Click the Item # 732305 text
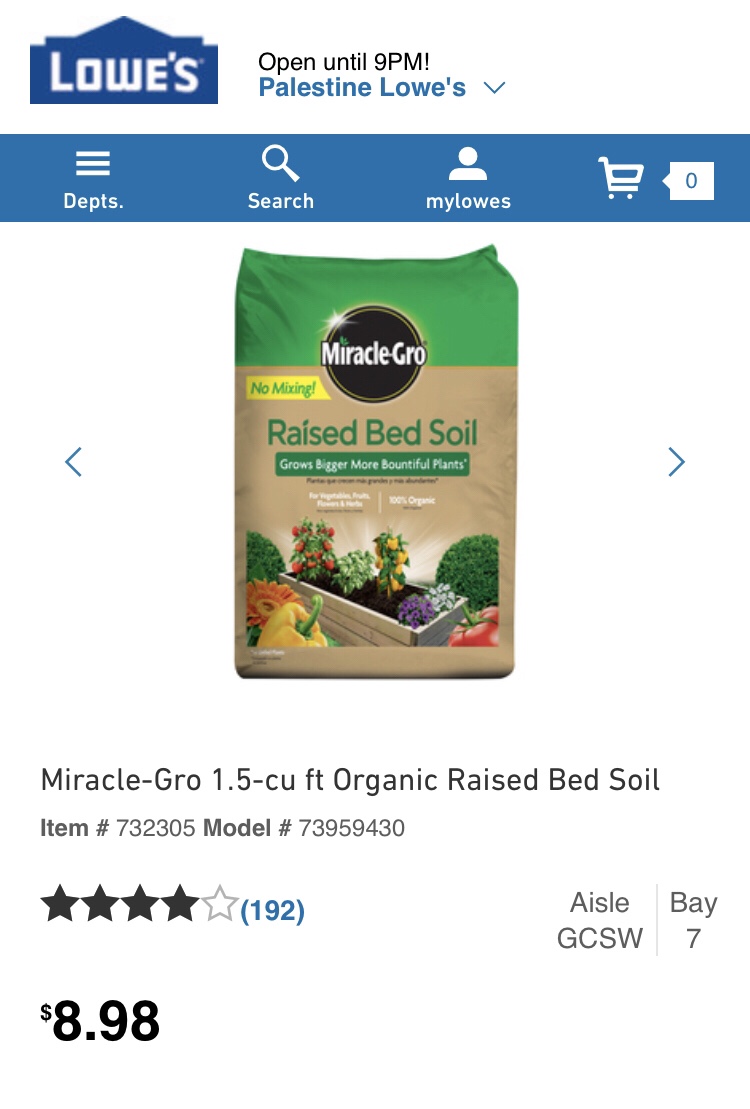Image resolution: width=750 pixels, height=1109 pixels. pyautogui.click(x=117, y=828)
